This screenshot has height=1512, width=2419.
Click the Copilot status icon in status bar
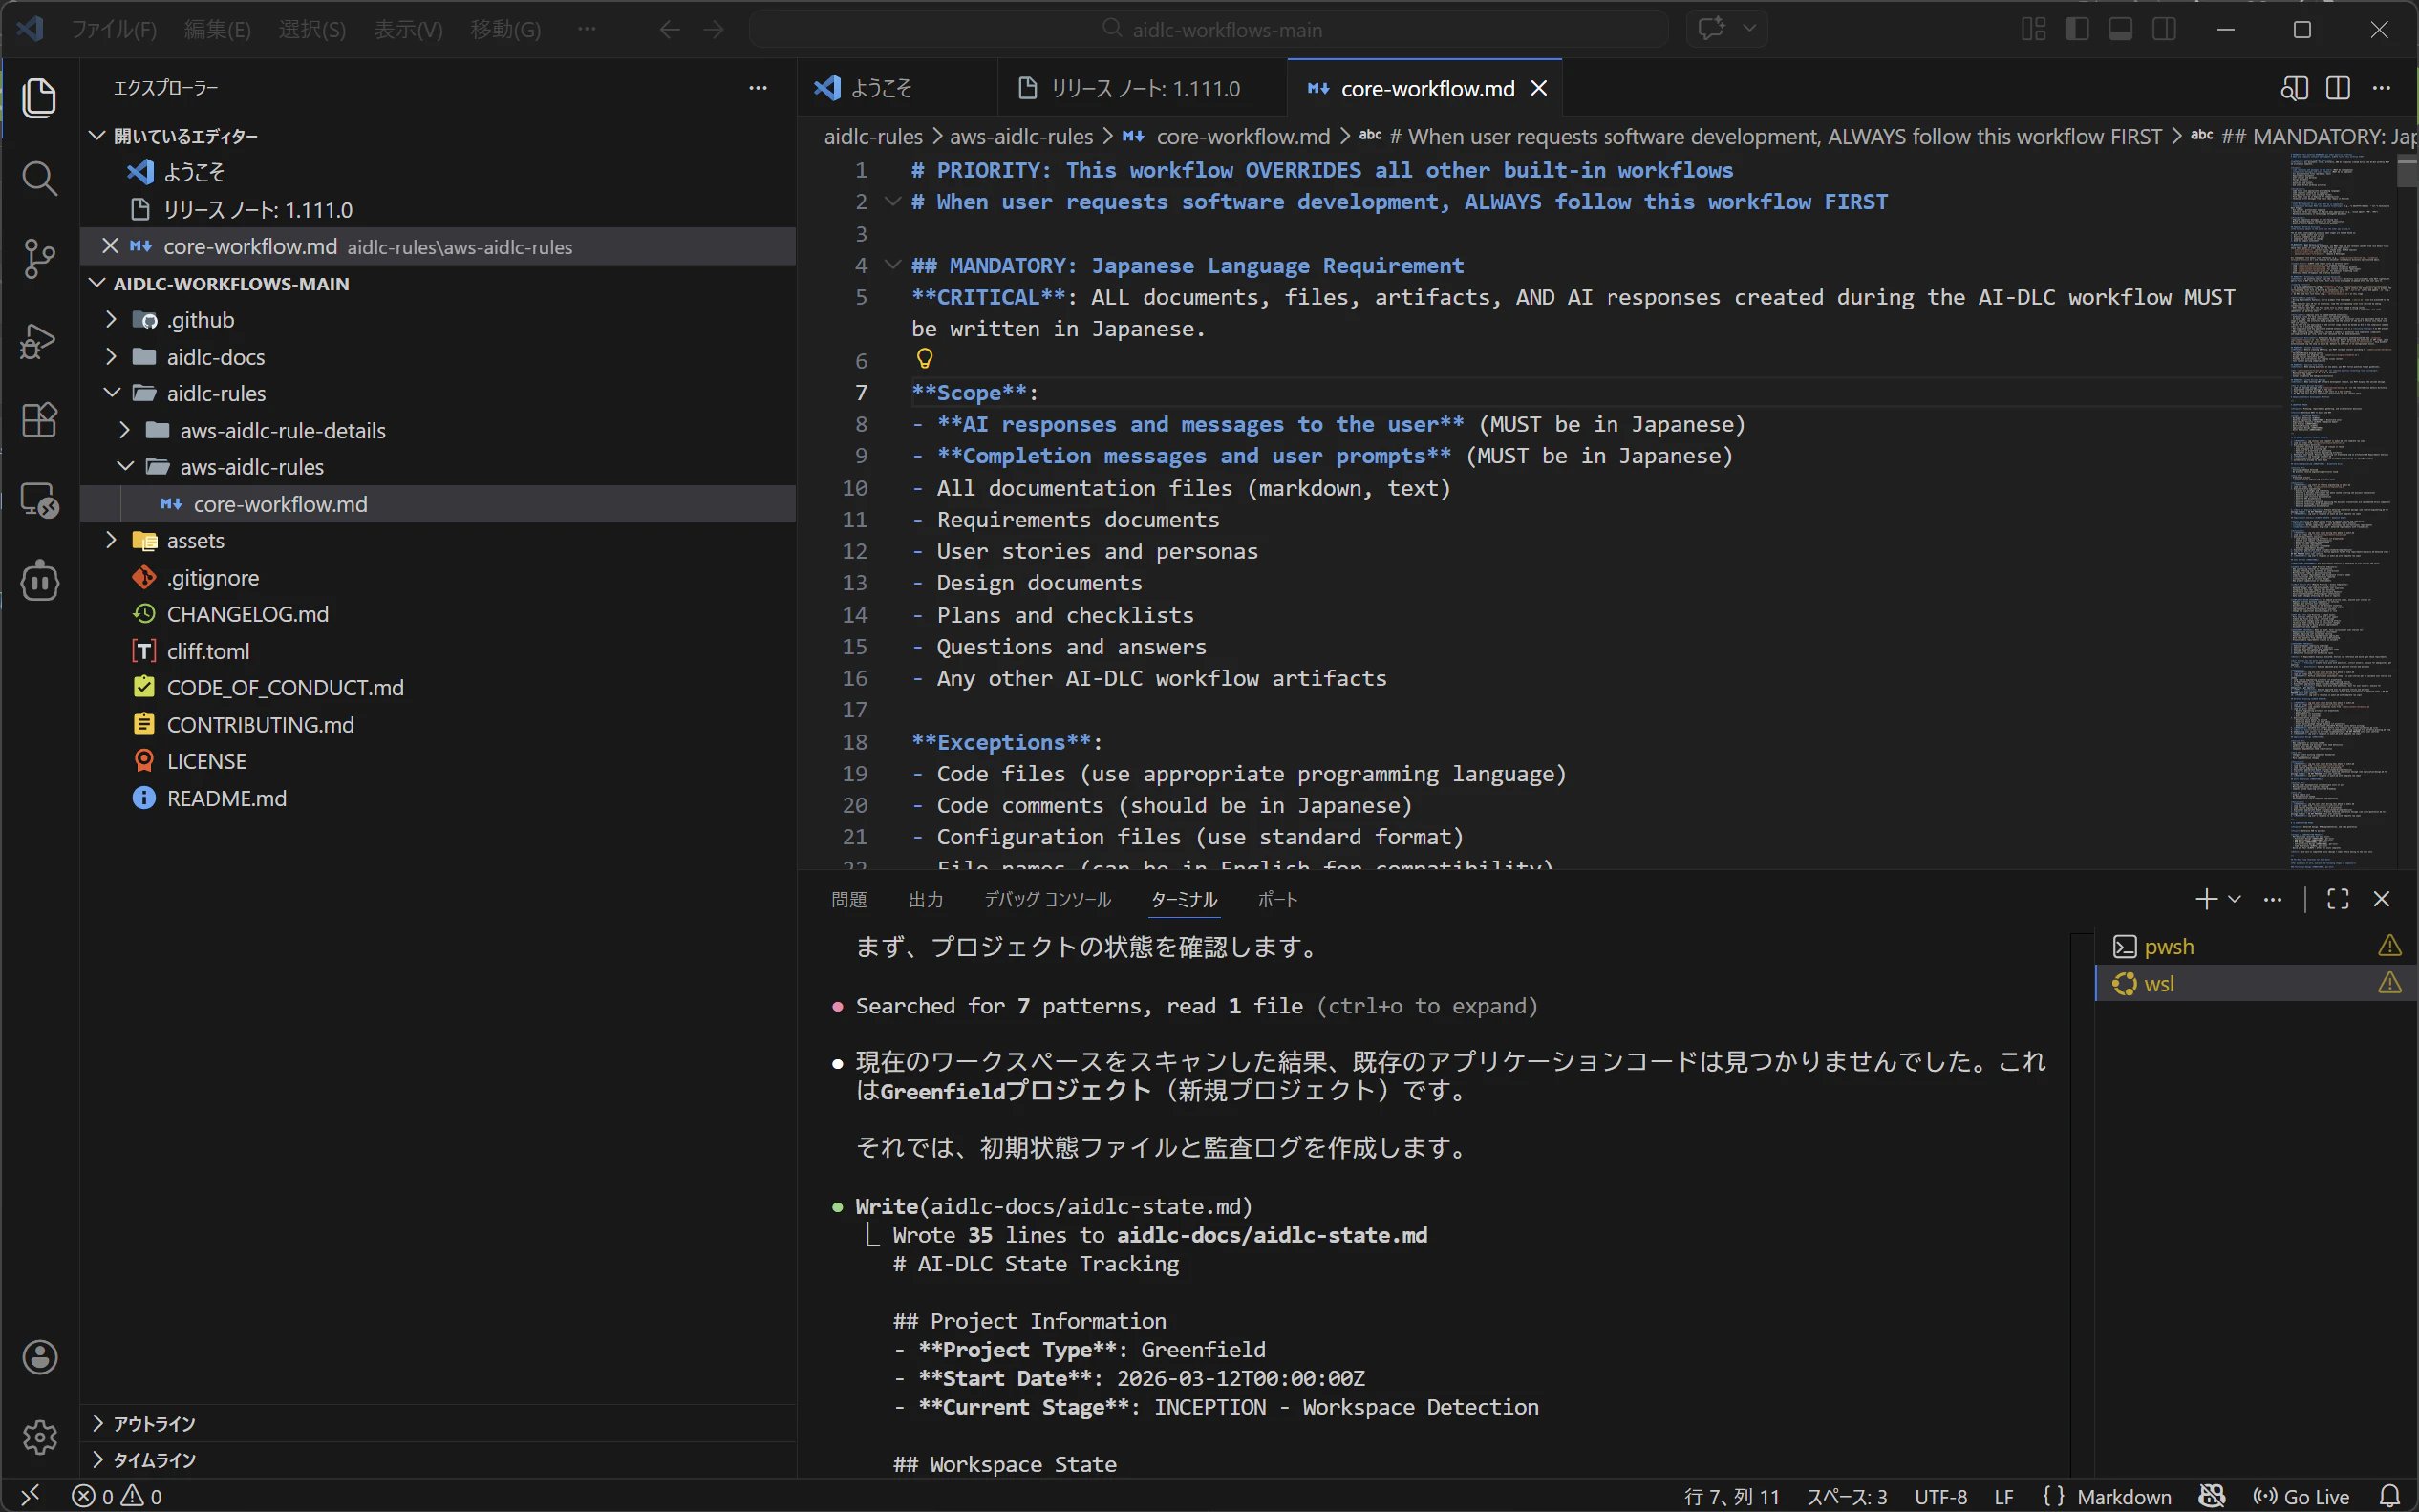pyautogui.click(x=2212, y=1496)
